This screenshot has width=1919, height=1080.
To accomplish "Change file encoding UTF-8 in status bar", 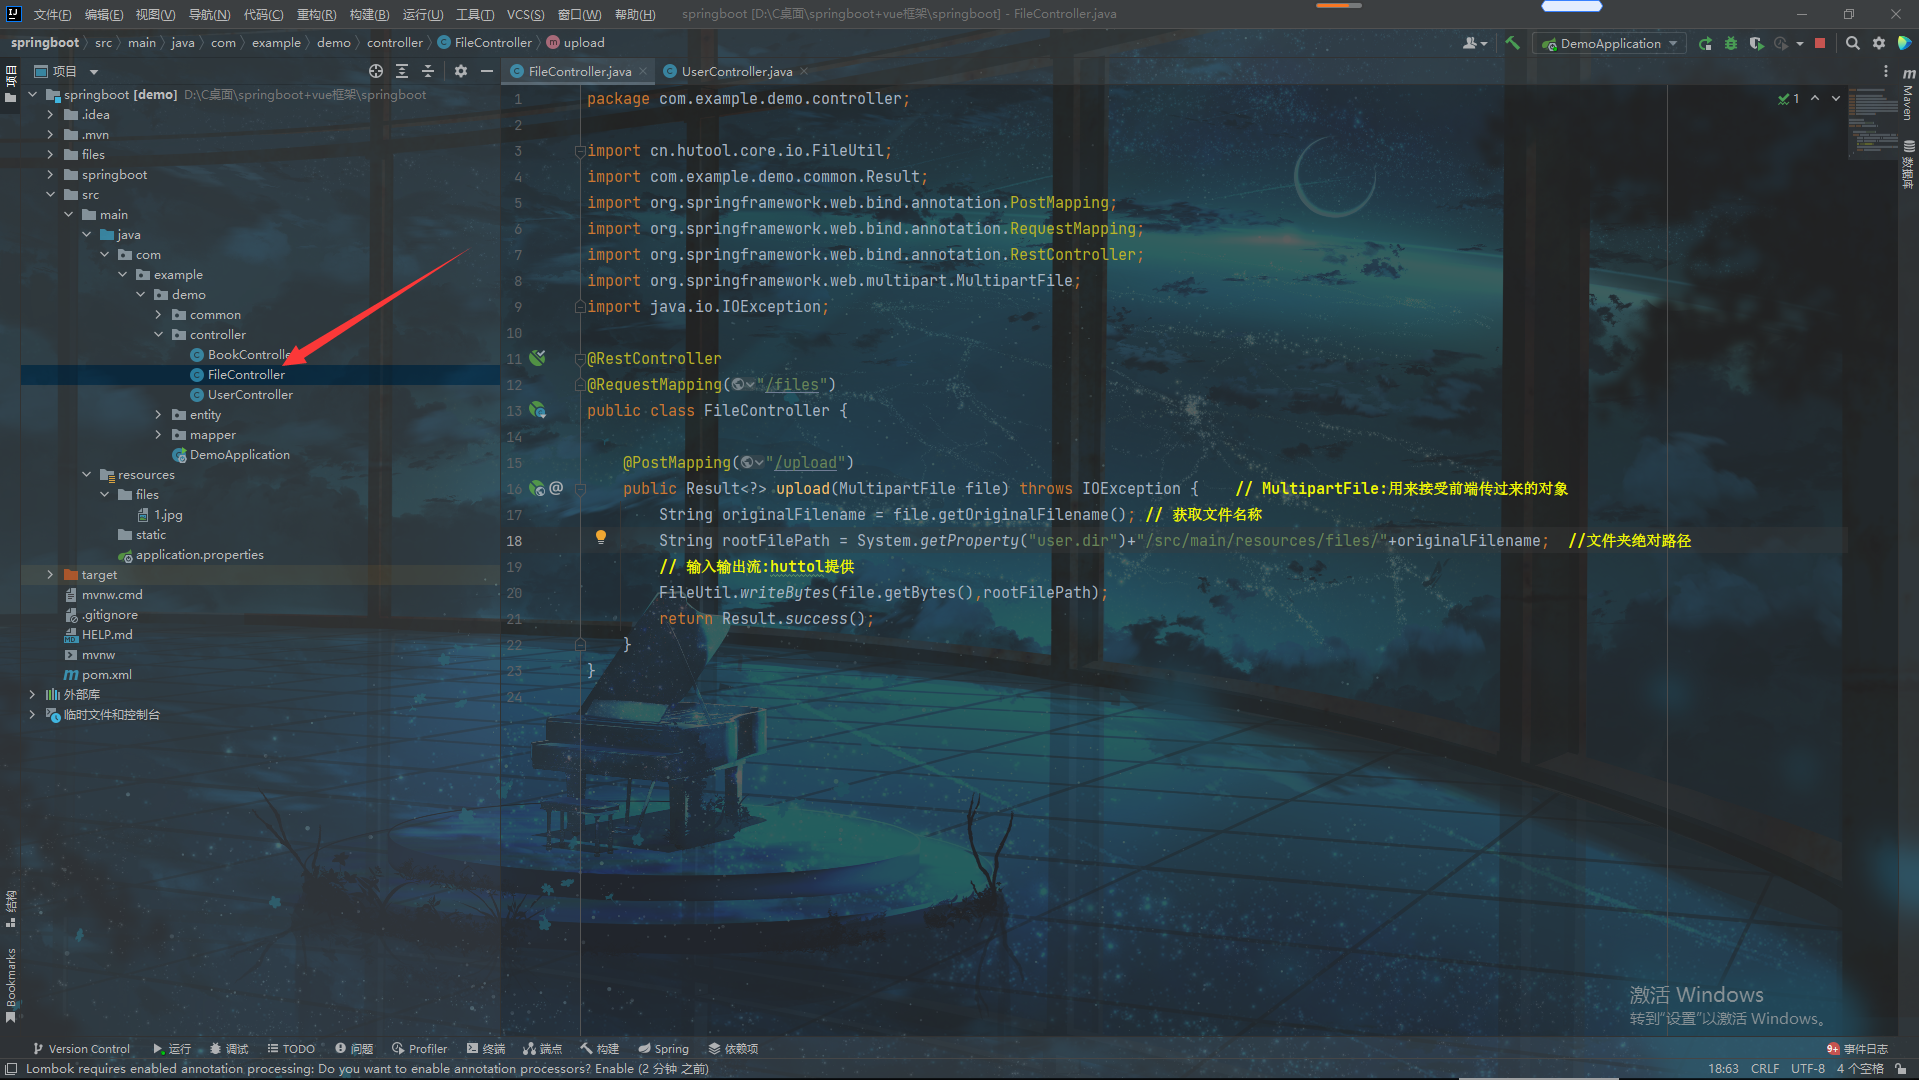I will point(1808,1068).
